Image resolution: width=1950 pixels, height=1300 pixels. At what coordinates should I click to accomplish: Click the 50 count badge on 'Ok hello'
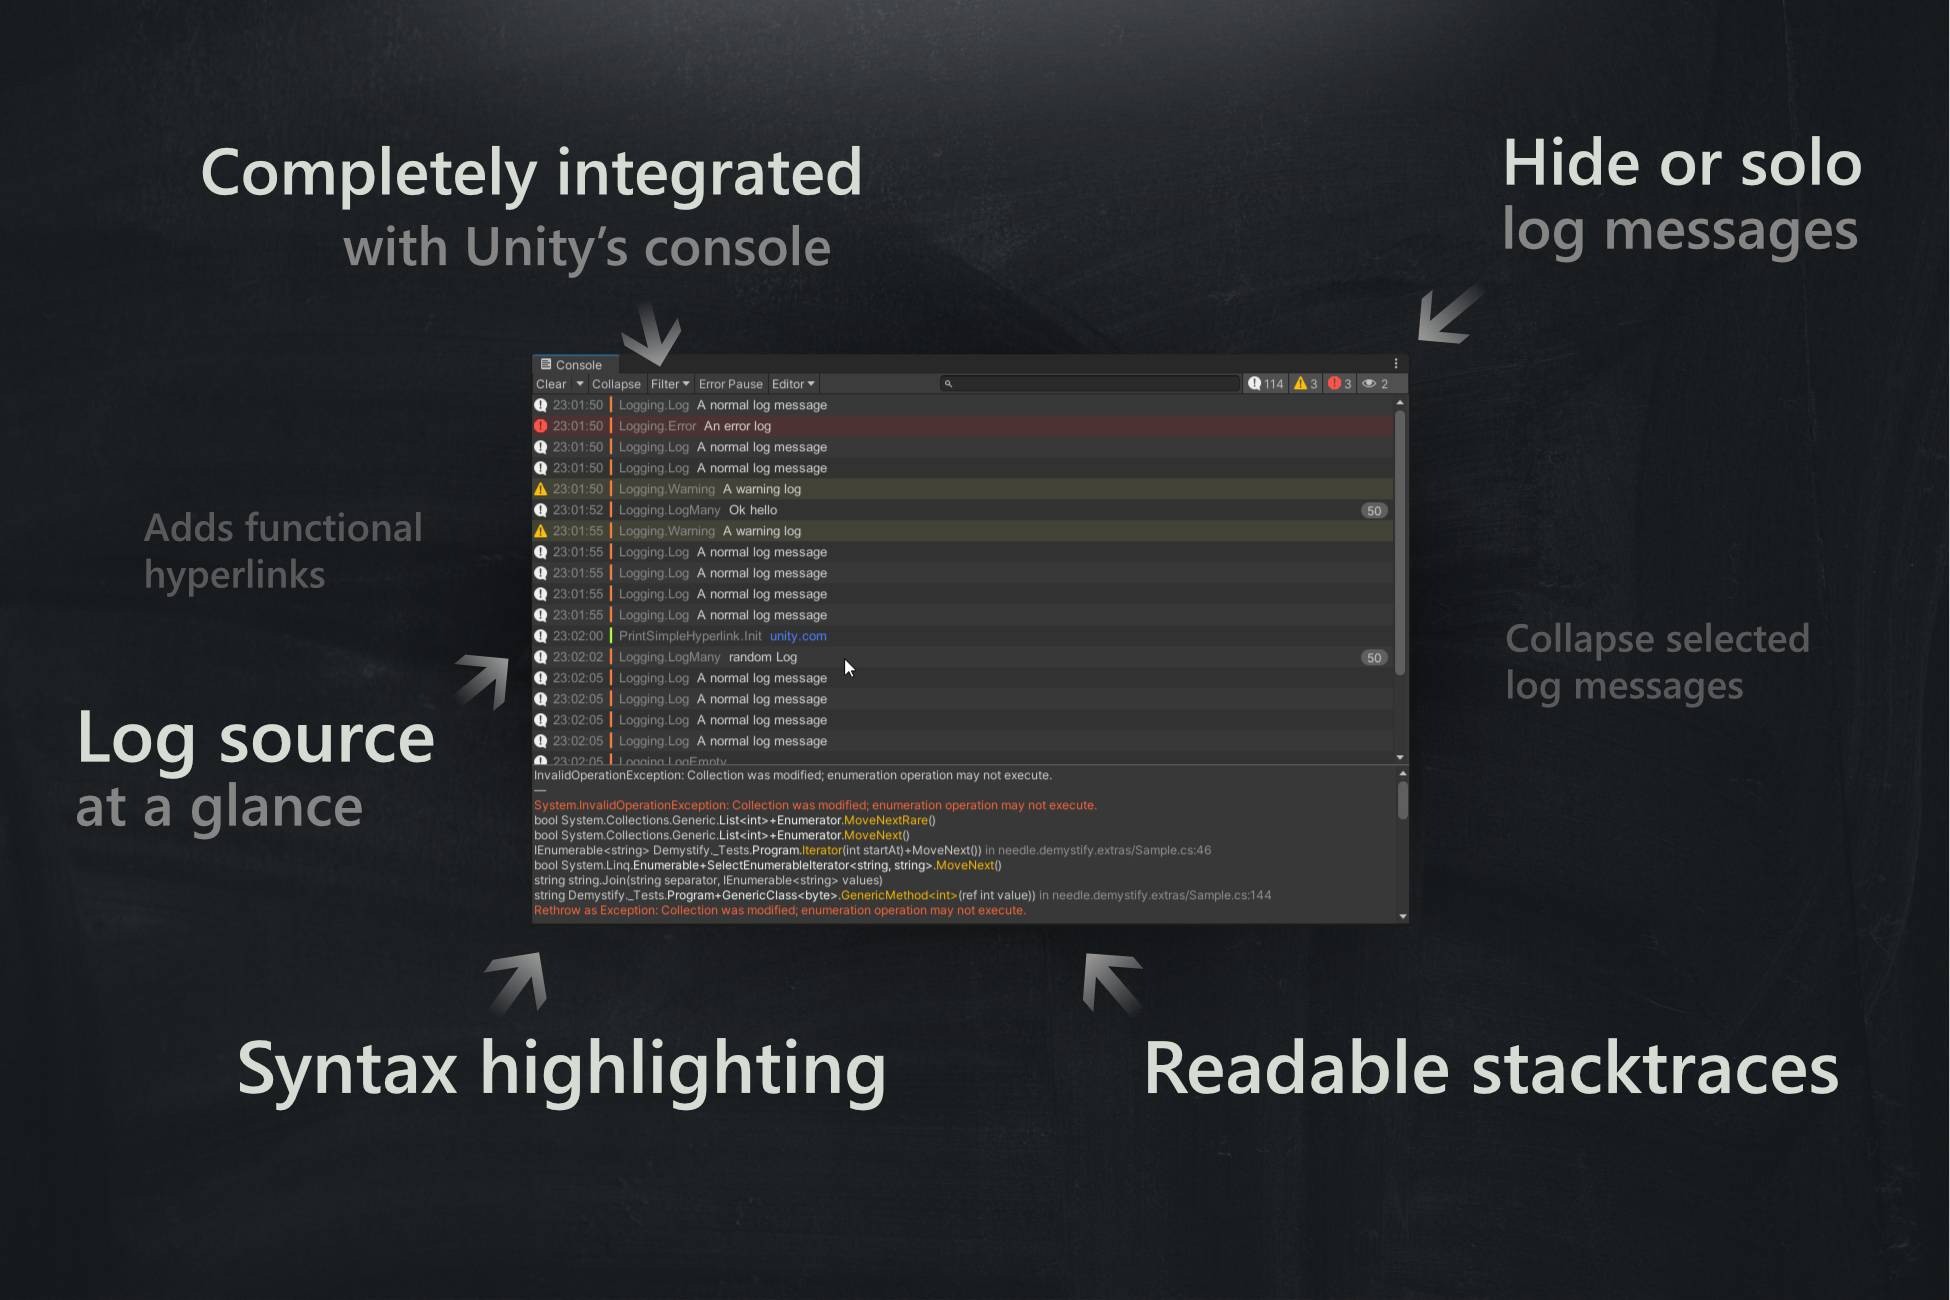[x=1374, y=511]
